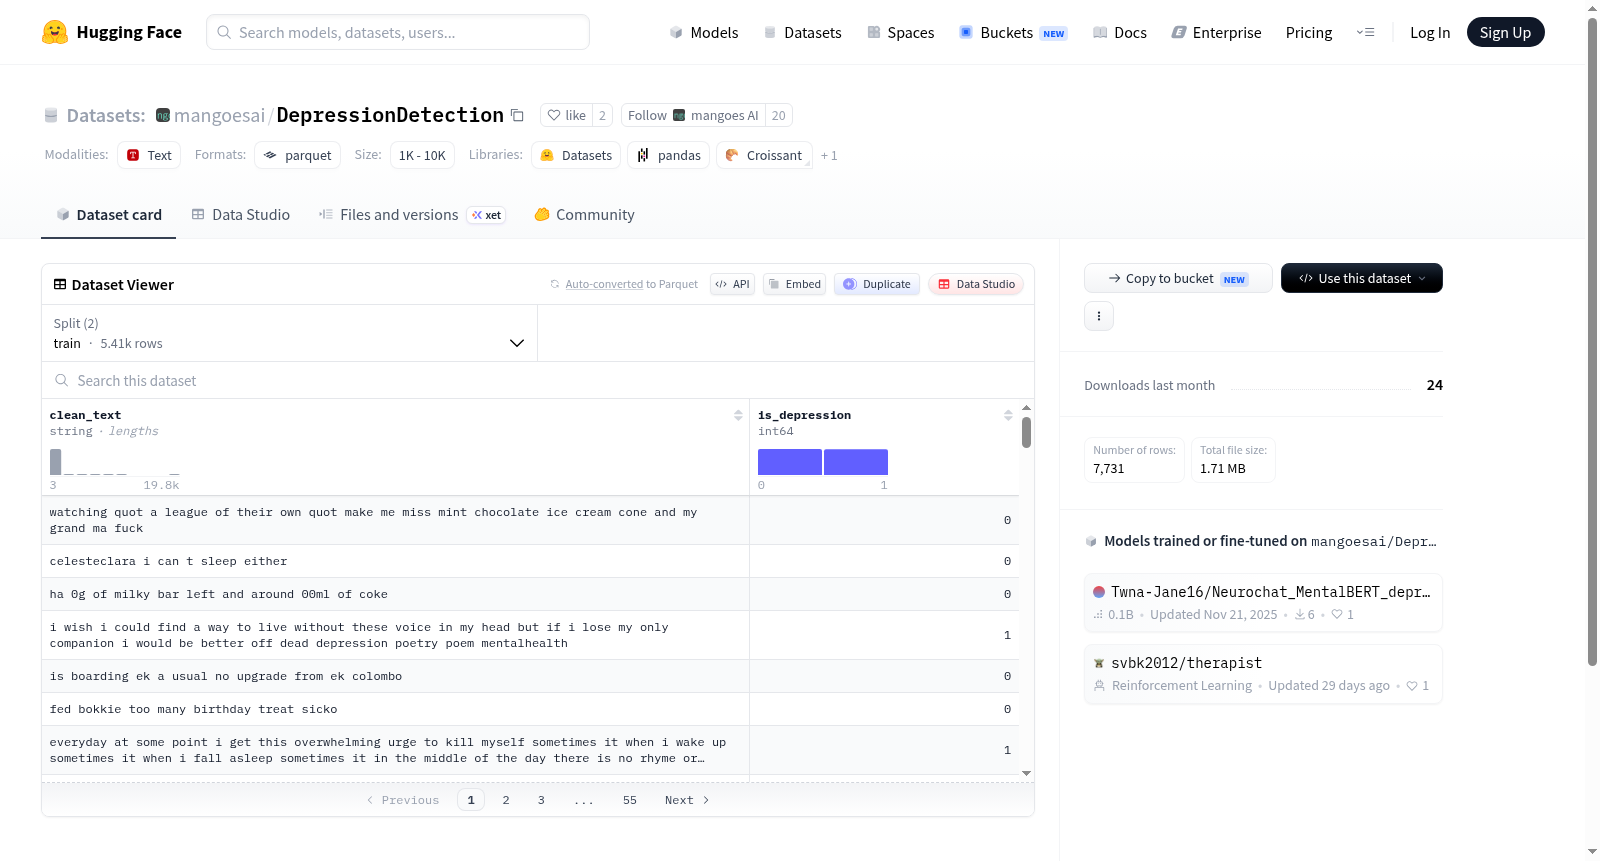The height and width of the screenshot is (861, 1600).
Task: Expand the Use this dataset dropdown
Action: pos(1362,278)
